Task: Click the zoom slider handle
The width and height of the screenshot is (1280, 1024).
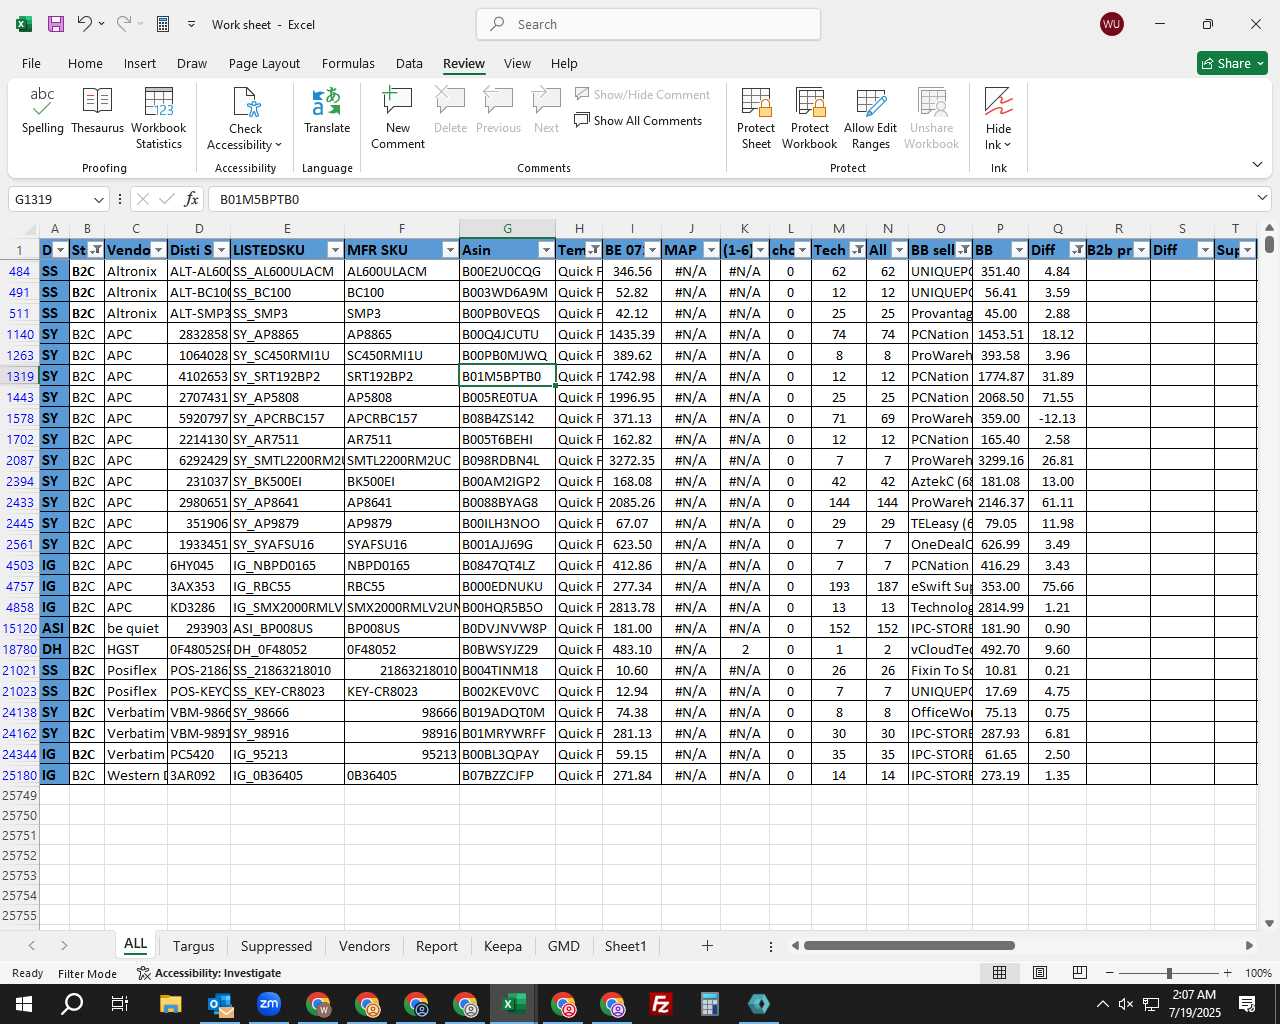Action: (x=1169, y=973)
